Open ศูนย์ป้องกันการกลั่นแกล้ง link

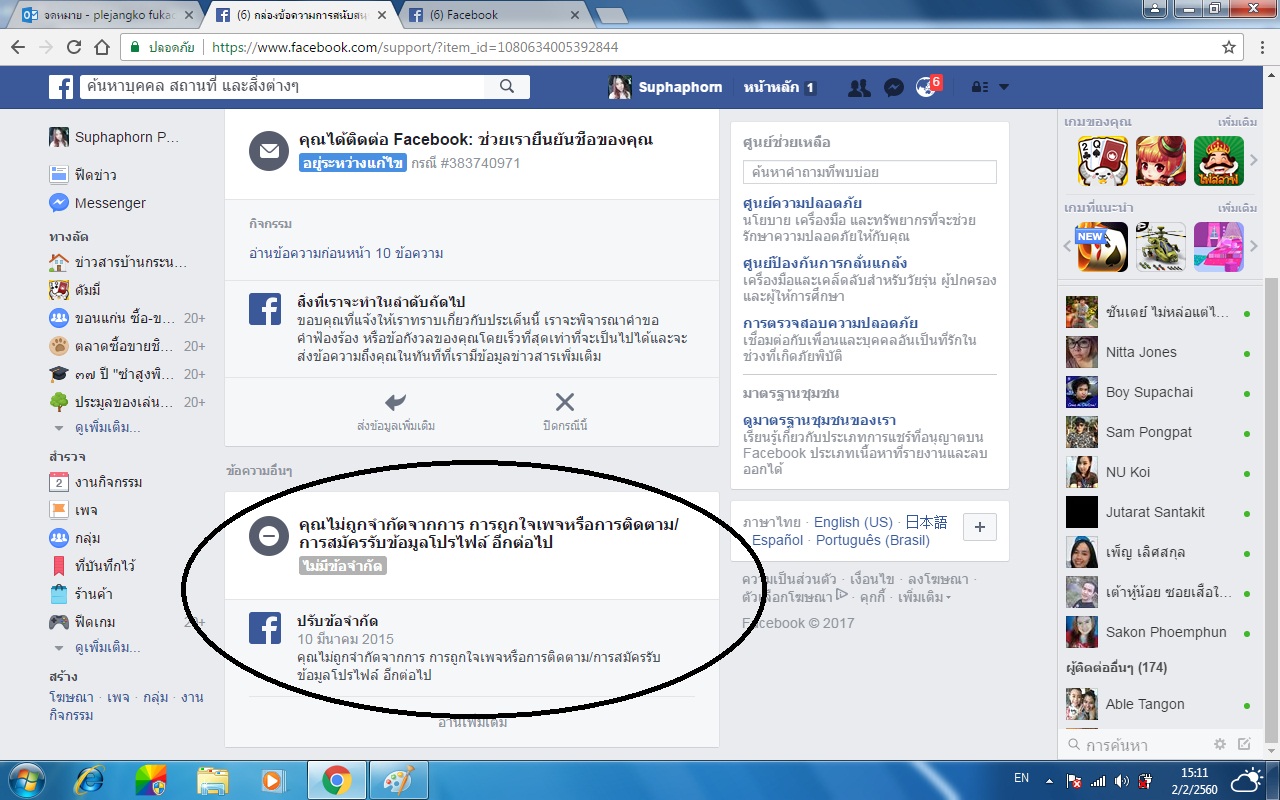(x=825, y=263)
